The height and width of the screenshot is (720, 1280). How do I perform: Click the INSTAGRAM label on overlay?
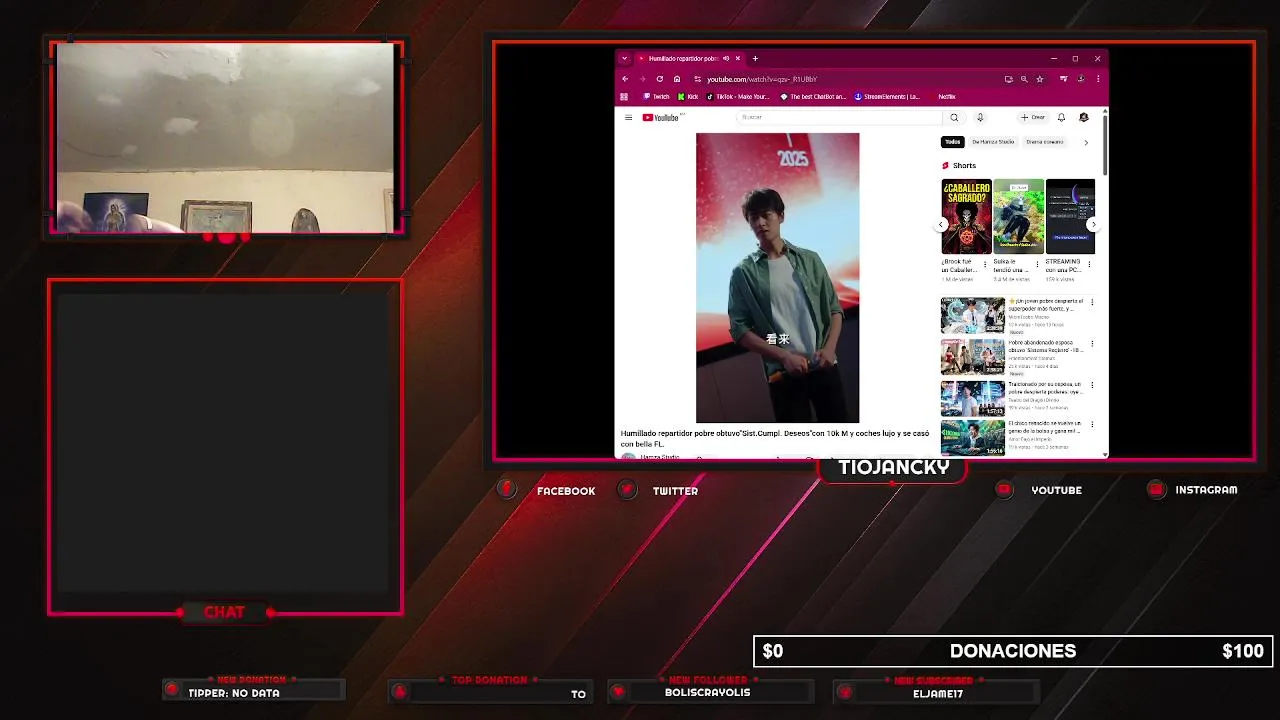coord(1206,490)
